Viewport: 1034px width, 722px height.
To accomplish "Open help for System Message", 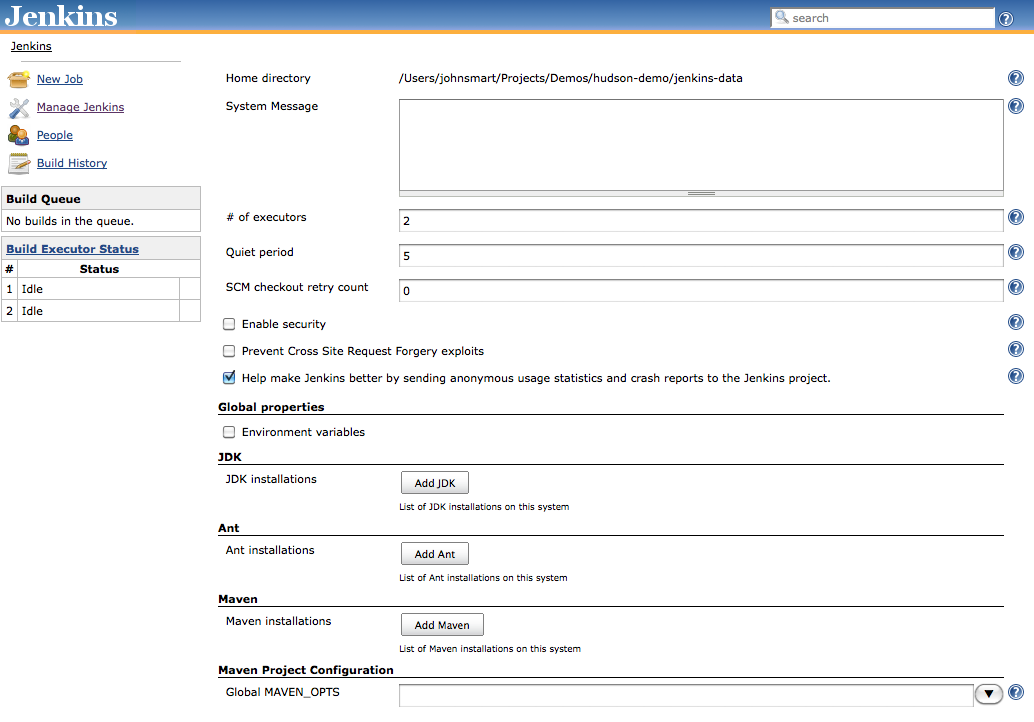I will pos(1016,106).
